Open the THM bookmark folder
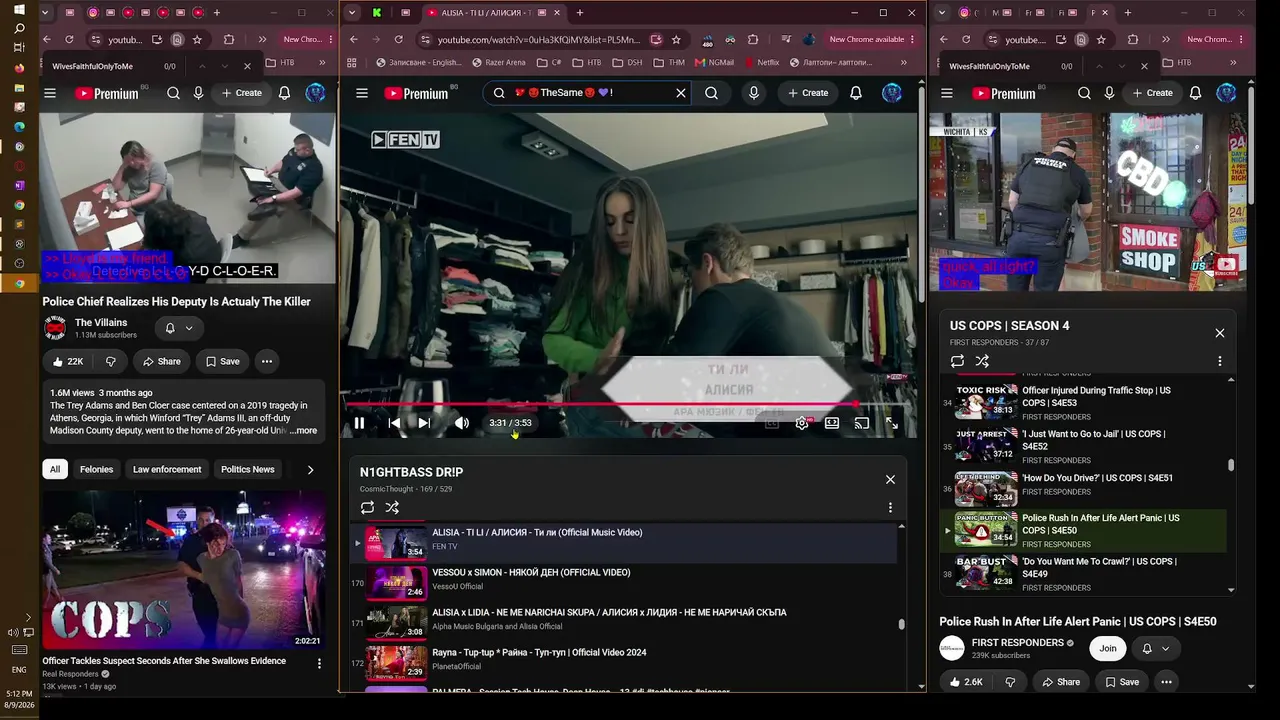 [x=669, y=62]
